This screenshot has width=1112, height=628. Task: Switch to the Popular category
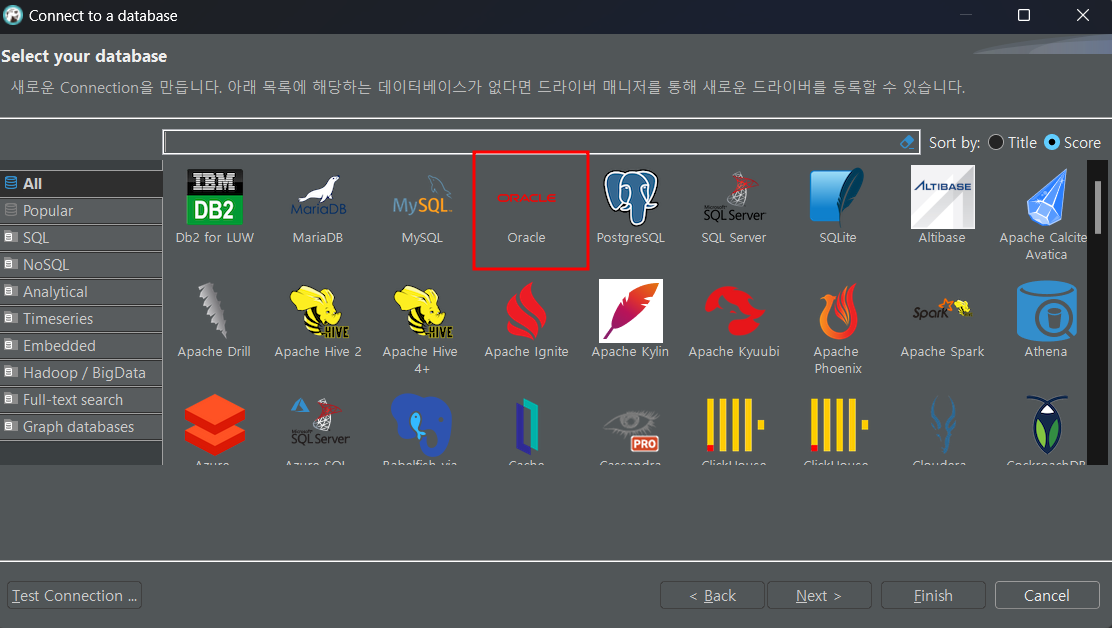(x=81, y=211)
